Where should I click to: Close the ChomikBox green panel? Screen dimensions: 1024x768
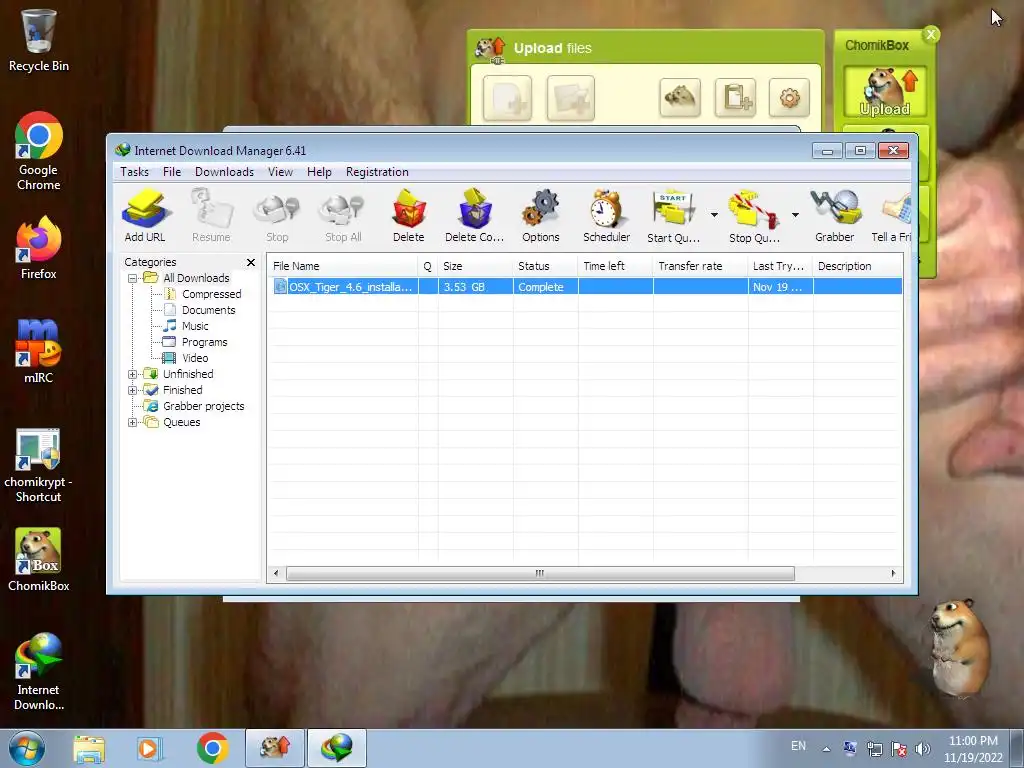point(931,35)
